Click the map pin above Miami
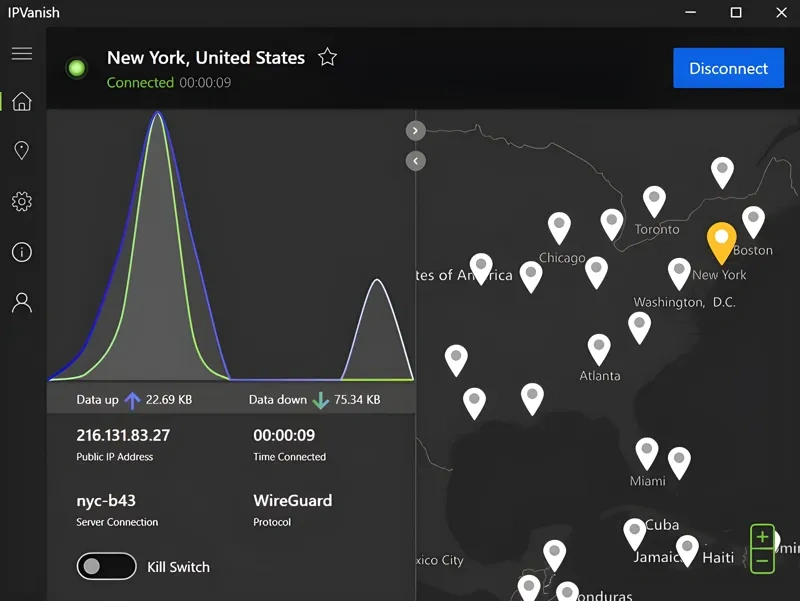Screen dimensions: 800x601 click(x=647, y=452)
